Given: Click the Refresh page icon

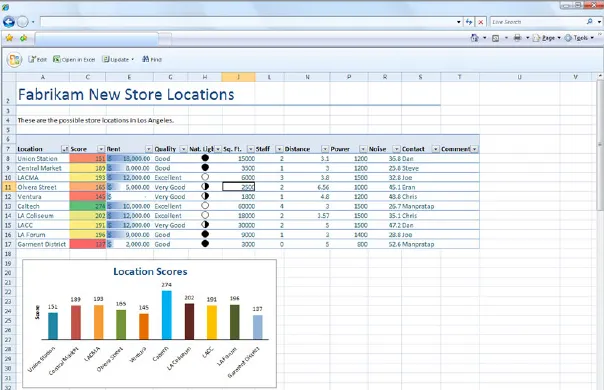Looking at the screenshot, I should click(469, 22).
